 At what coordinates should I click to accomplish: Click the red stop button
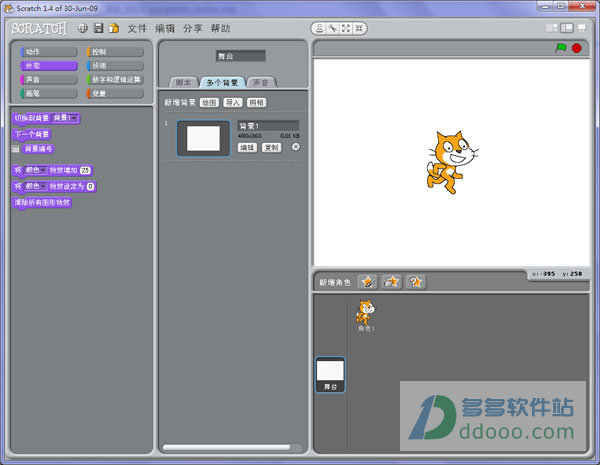[577, 48]
